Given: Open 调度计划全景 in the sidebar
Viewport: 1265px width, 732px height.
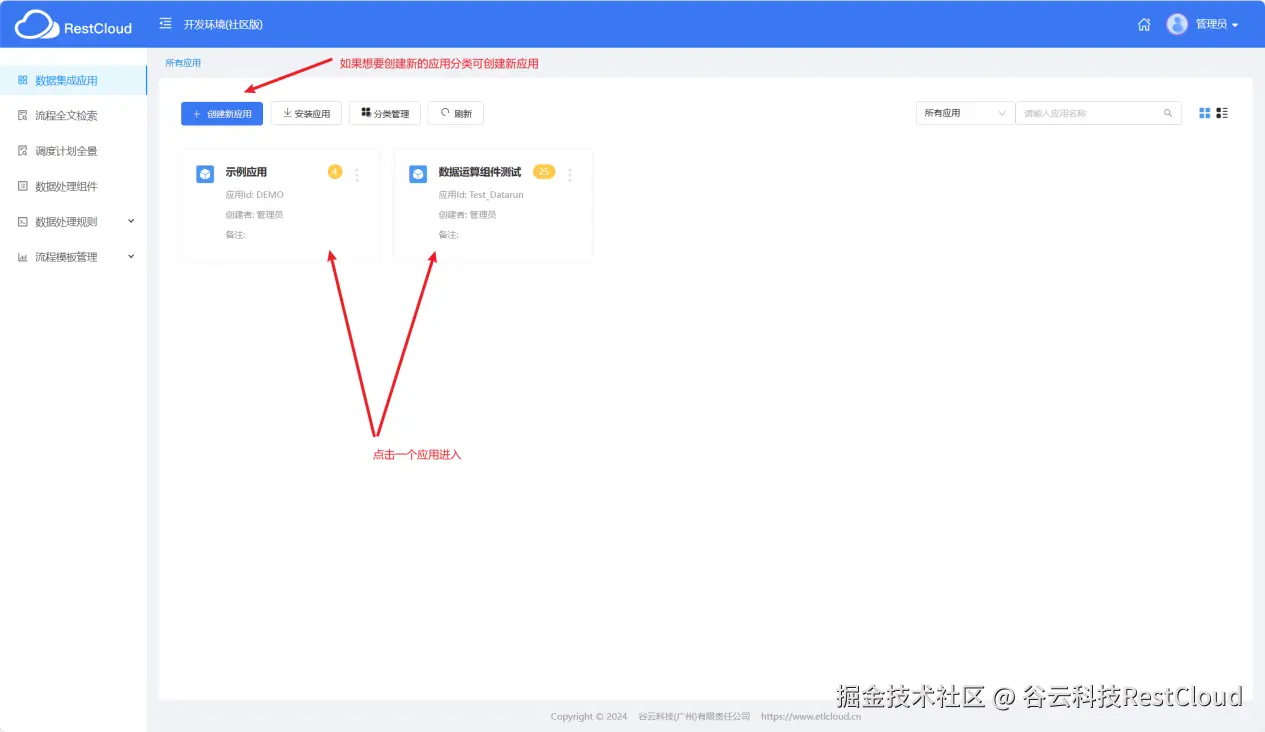Looking at the screenshot, I should (73, 151).
